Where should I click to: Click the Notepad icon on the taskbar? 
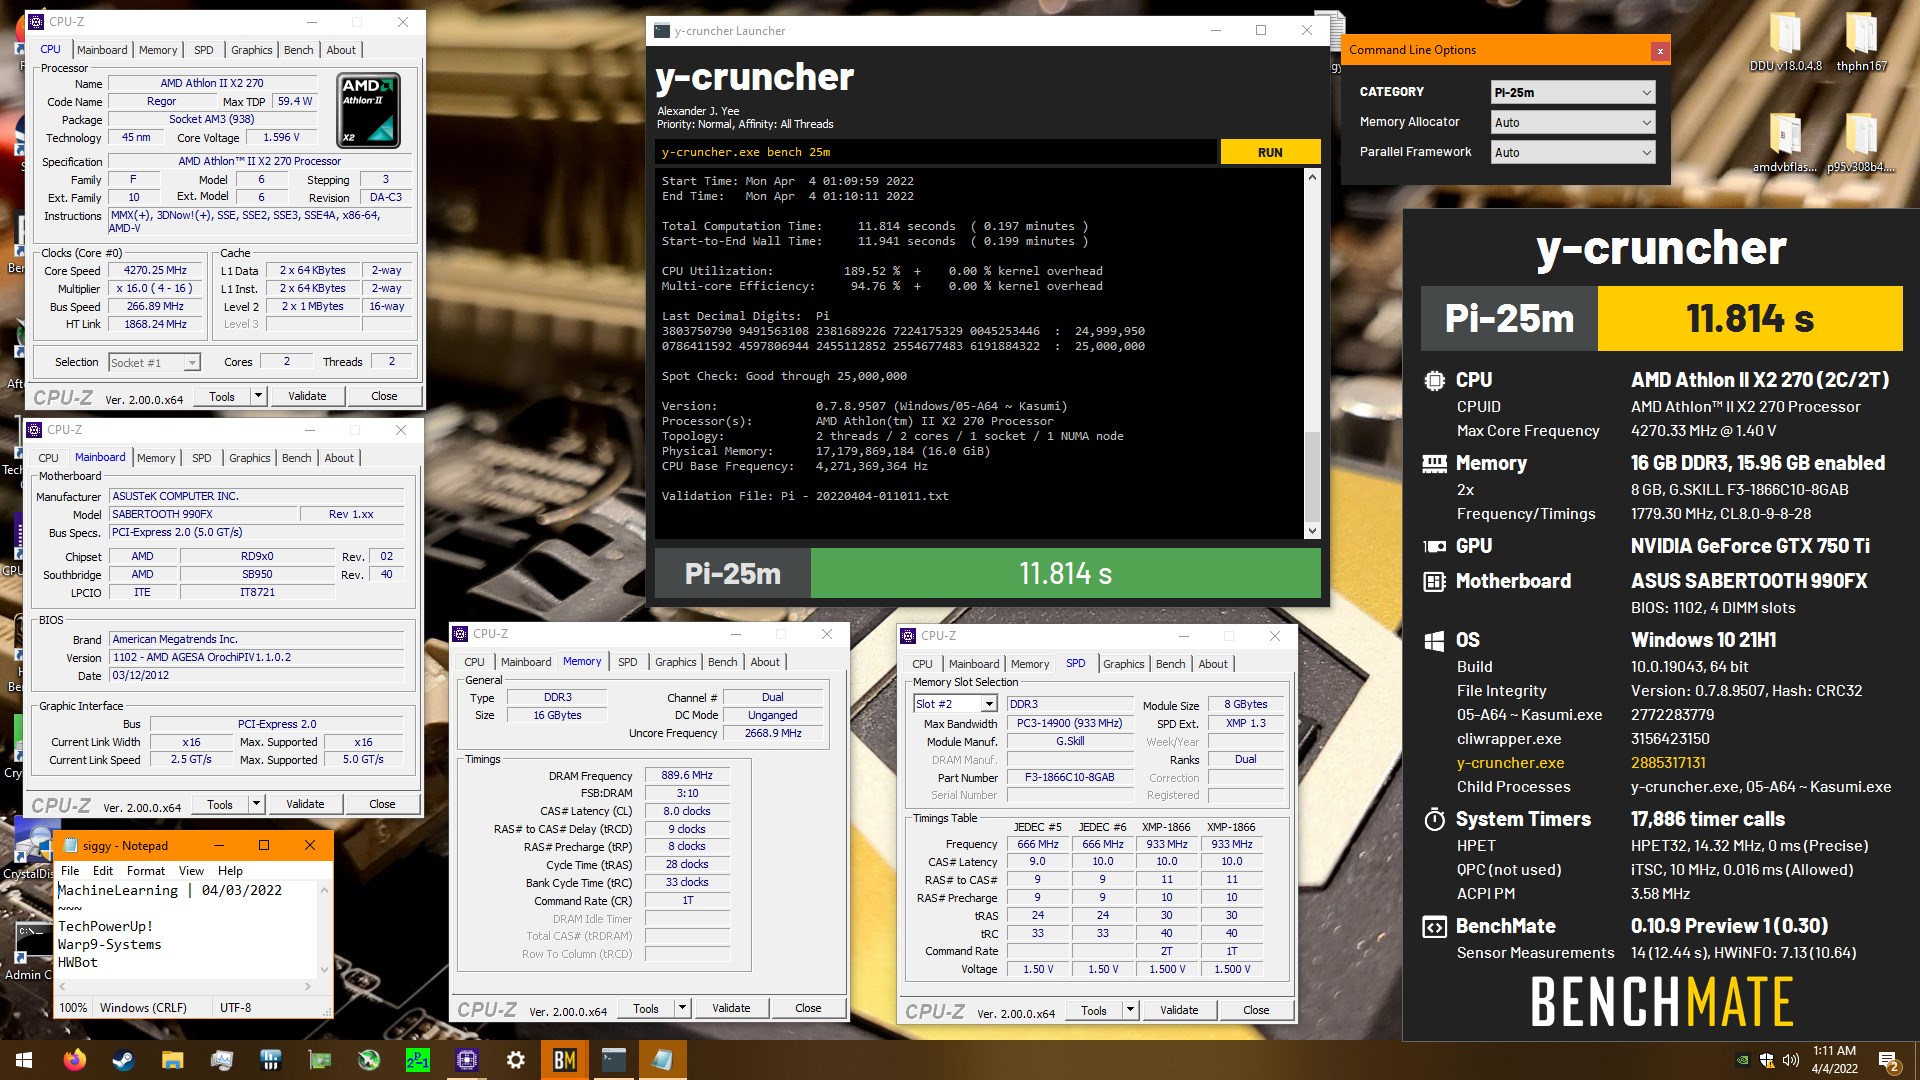coord(663,1060)
